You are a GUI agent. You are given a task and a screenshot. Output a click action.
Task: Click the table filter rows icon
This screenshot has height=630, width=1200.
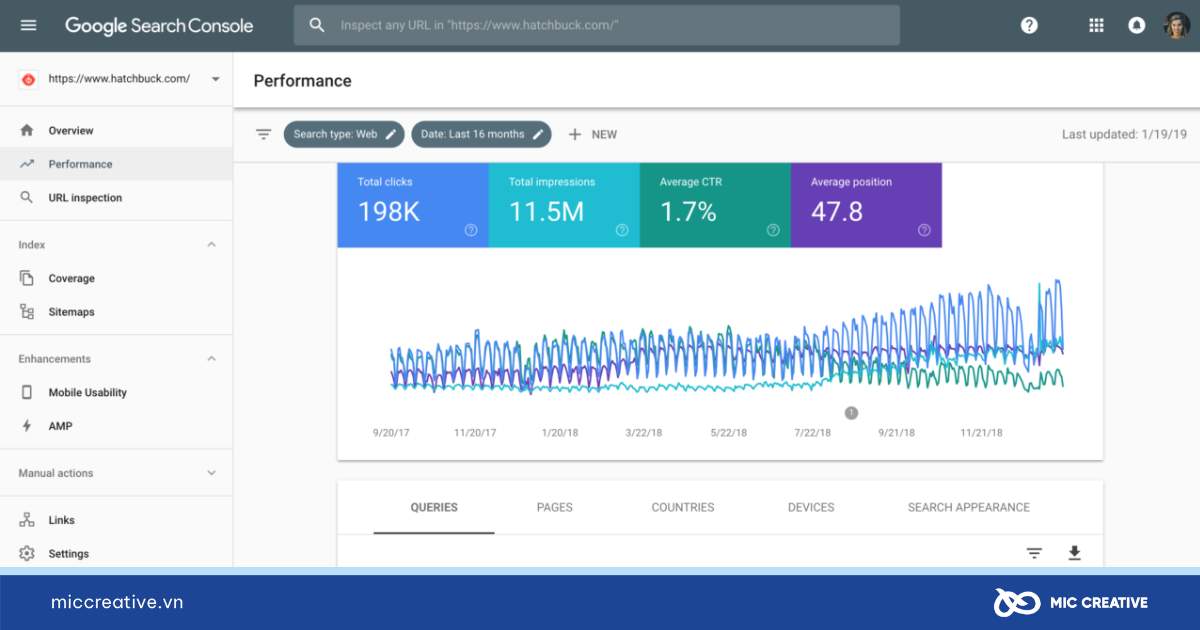coord(1034,553)
